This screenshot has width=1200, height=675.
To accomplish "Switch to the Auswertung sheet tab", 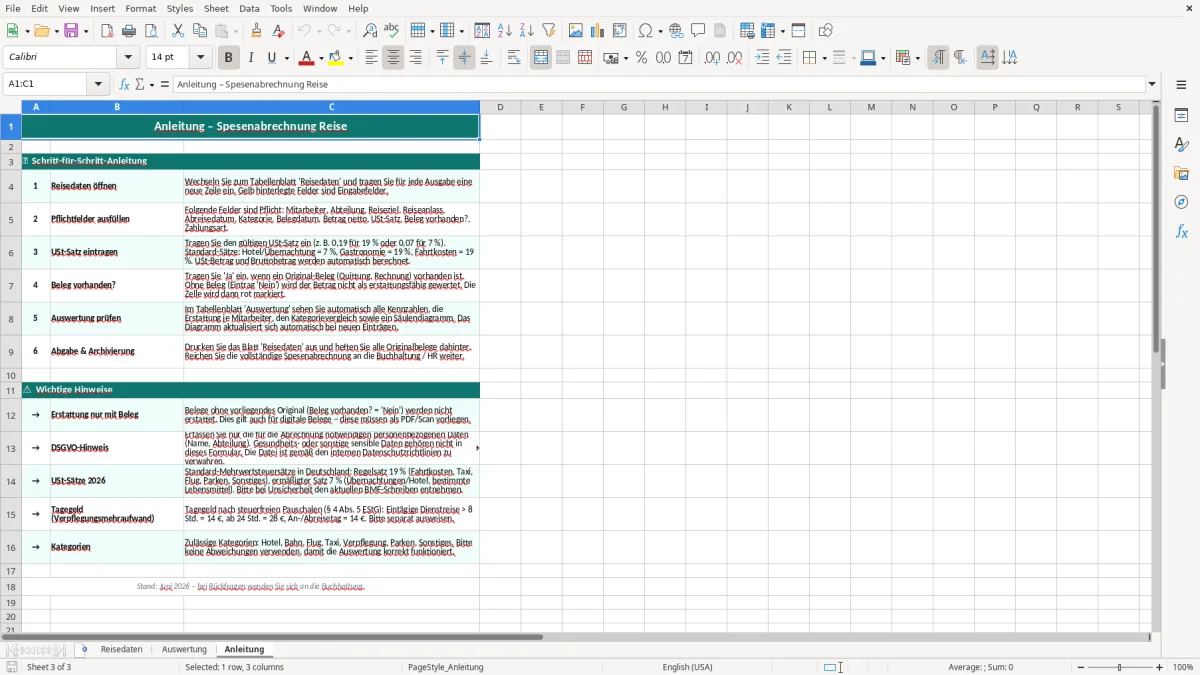I will [x=184, y=650].
